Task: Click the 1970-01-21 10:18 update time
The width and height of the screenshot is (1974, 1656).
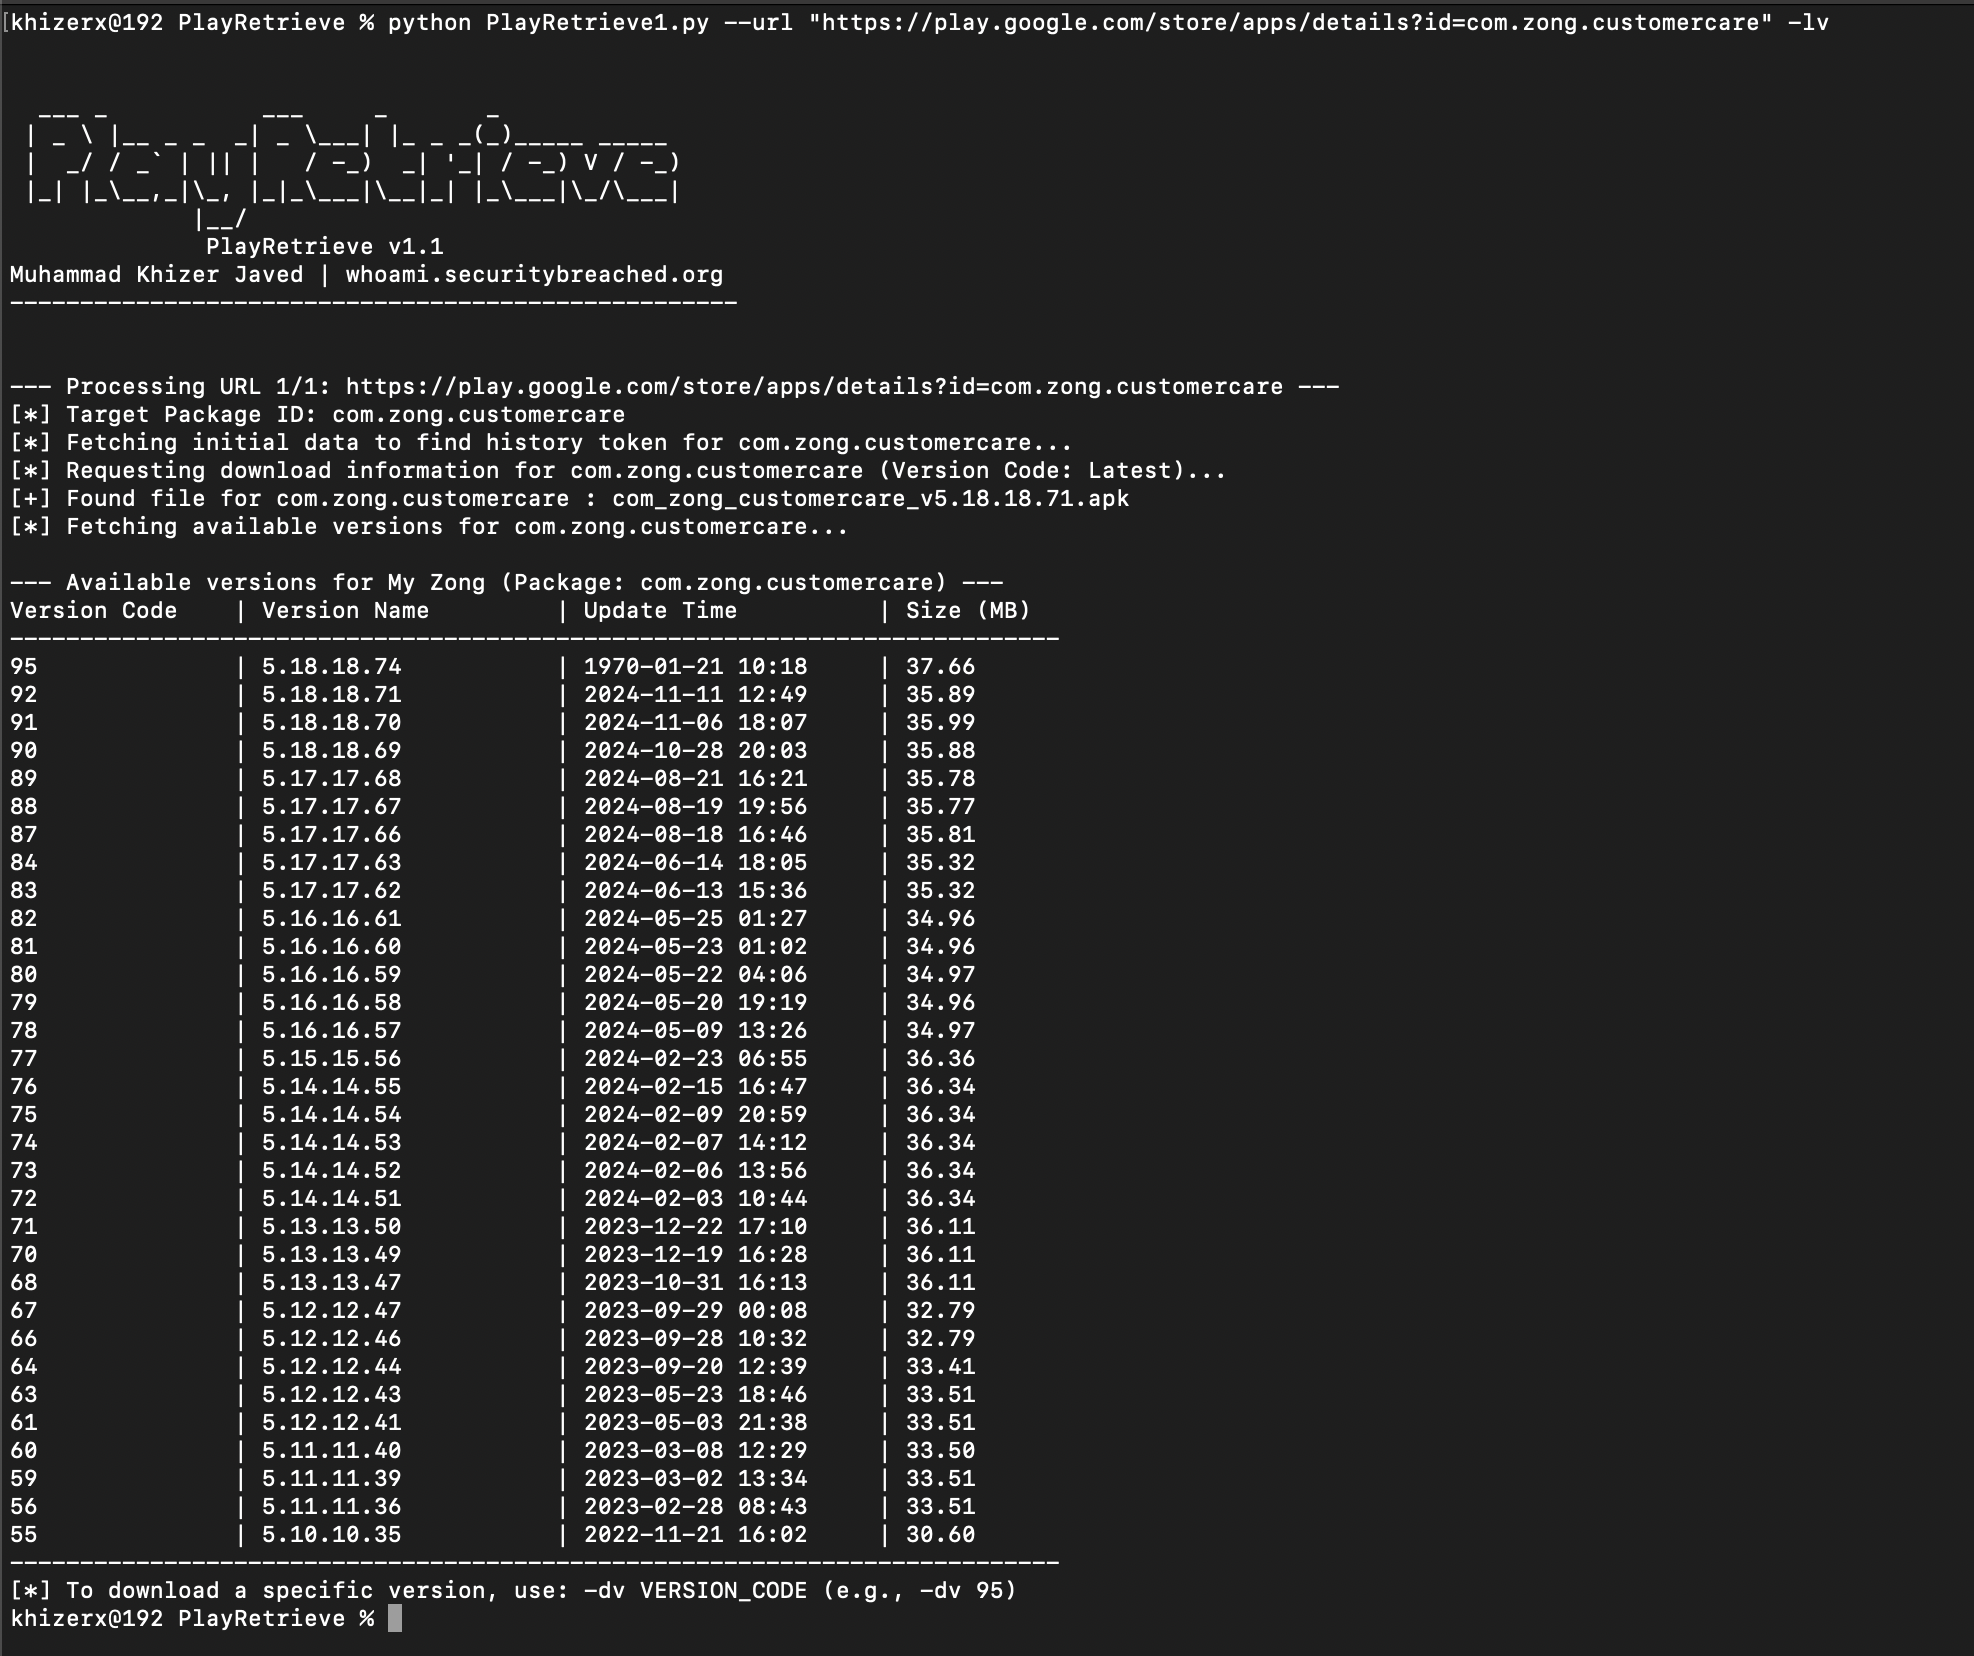Action: [x=695, y=667]
